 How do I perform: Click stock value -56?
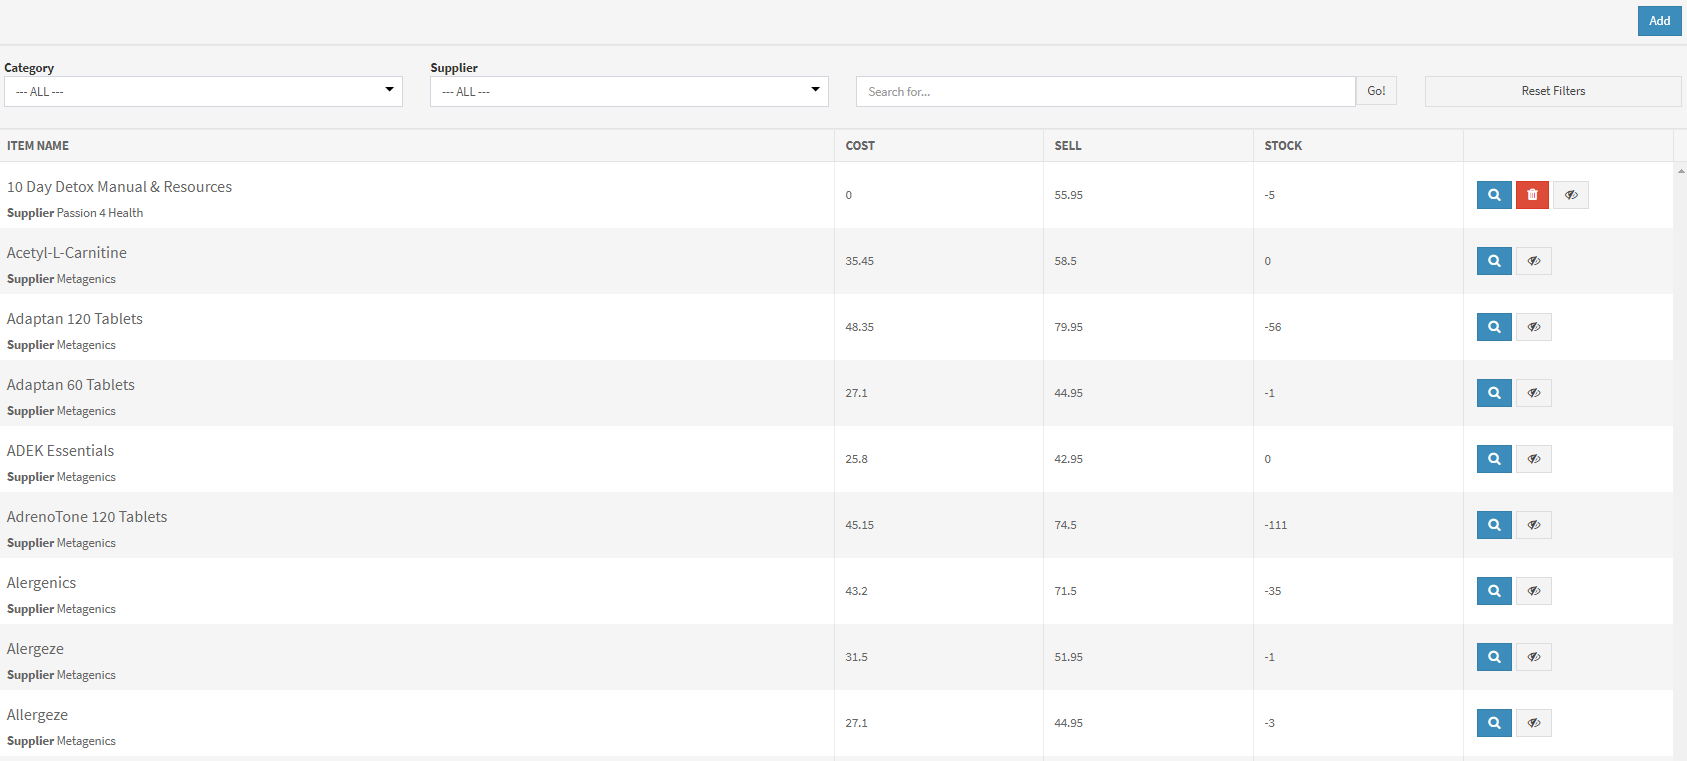pos(1272,327)
